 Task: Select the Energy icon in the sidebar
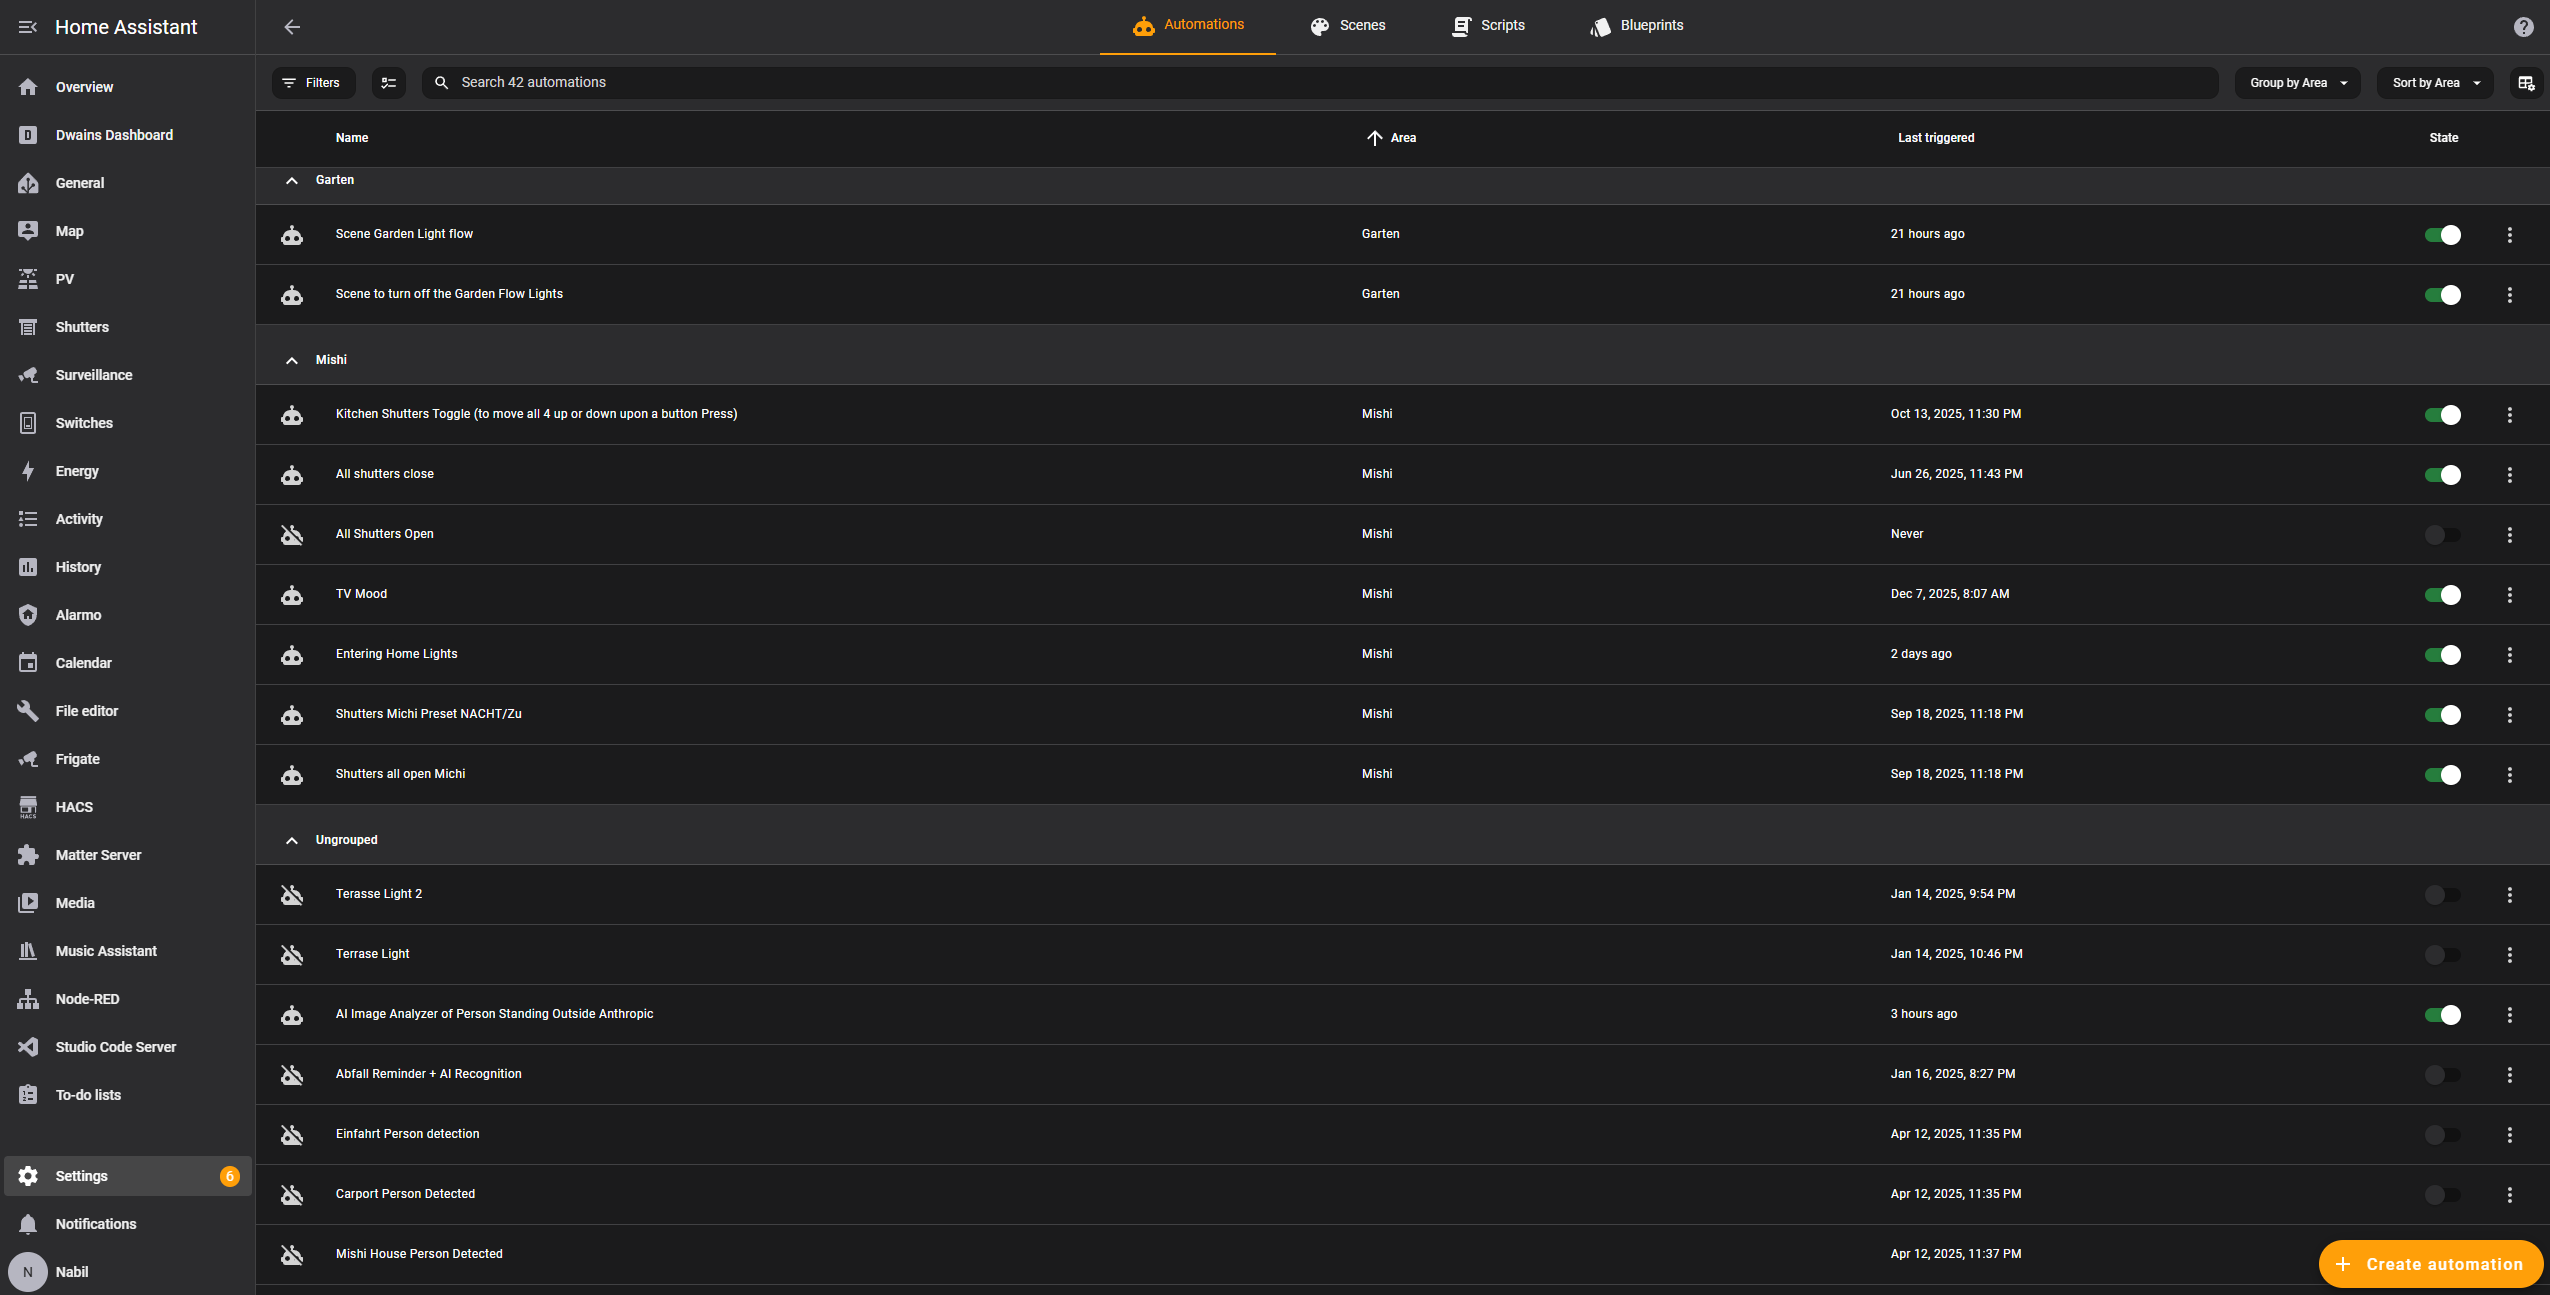tap(29, 471)
